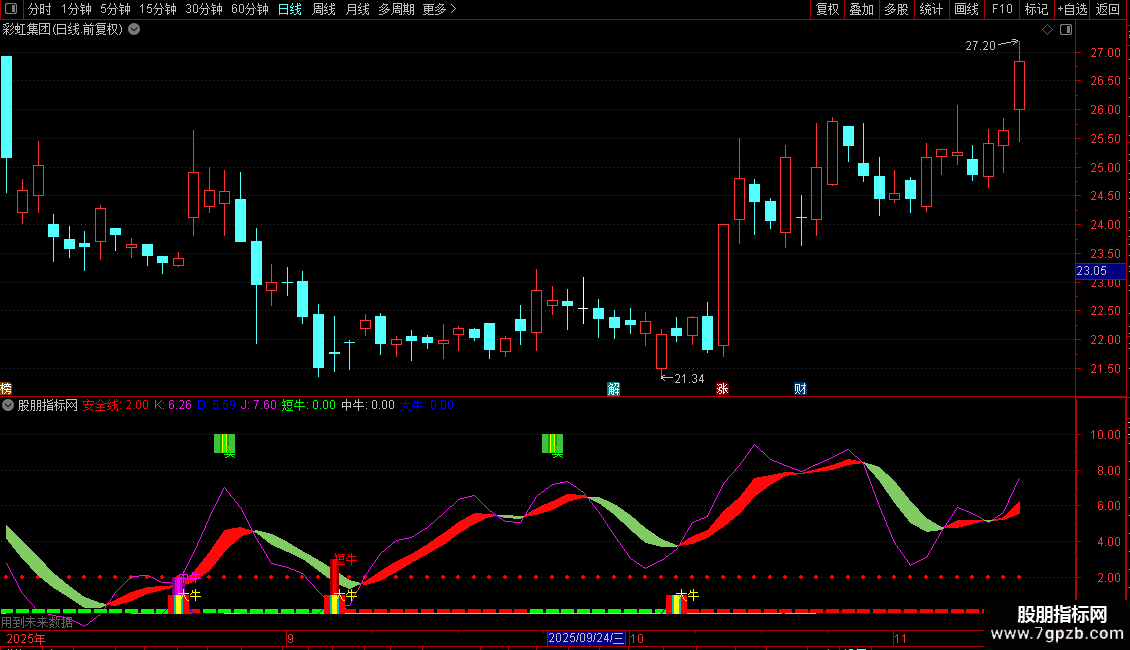Click the 安全线: 2.00 value
Screen dimensions: 1130x650
pos(115,405)
